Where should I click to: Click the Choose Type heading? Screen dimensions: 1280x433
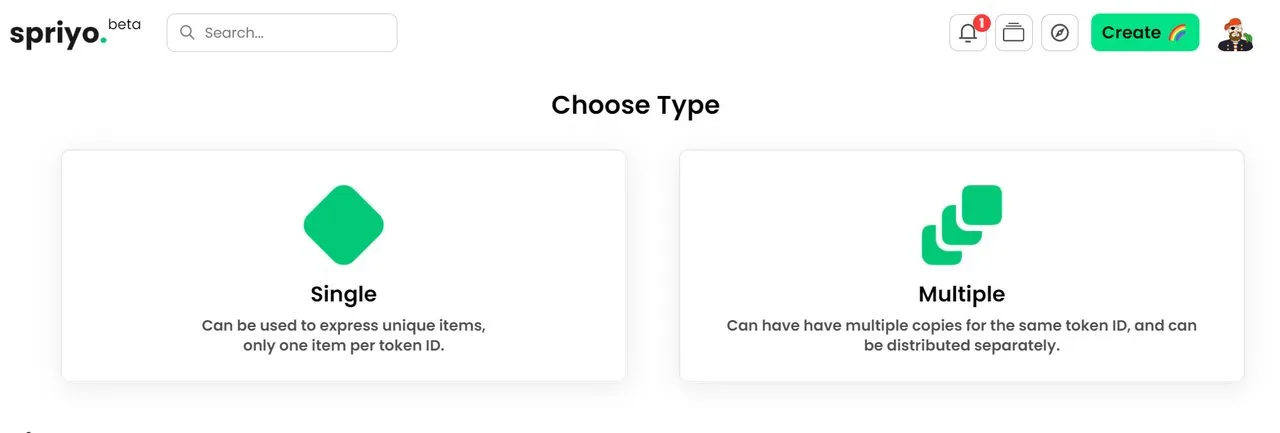(636, 105)
